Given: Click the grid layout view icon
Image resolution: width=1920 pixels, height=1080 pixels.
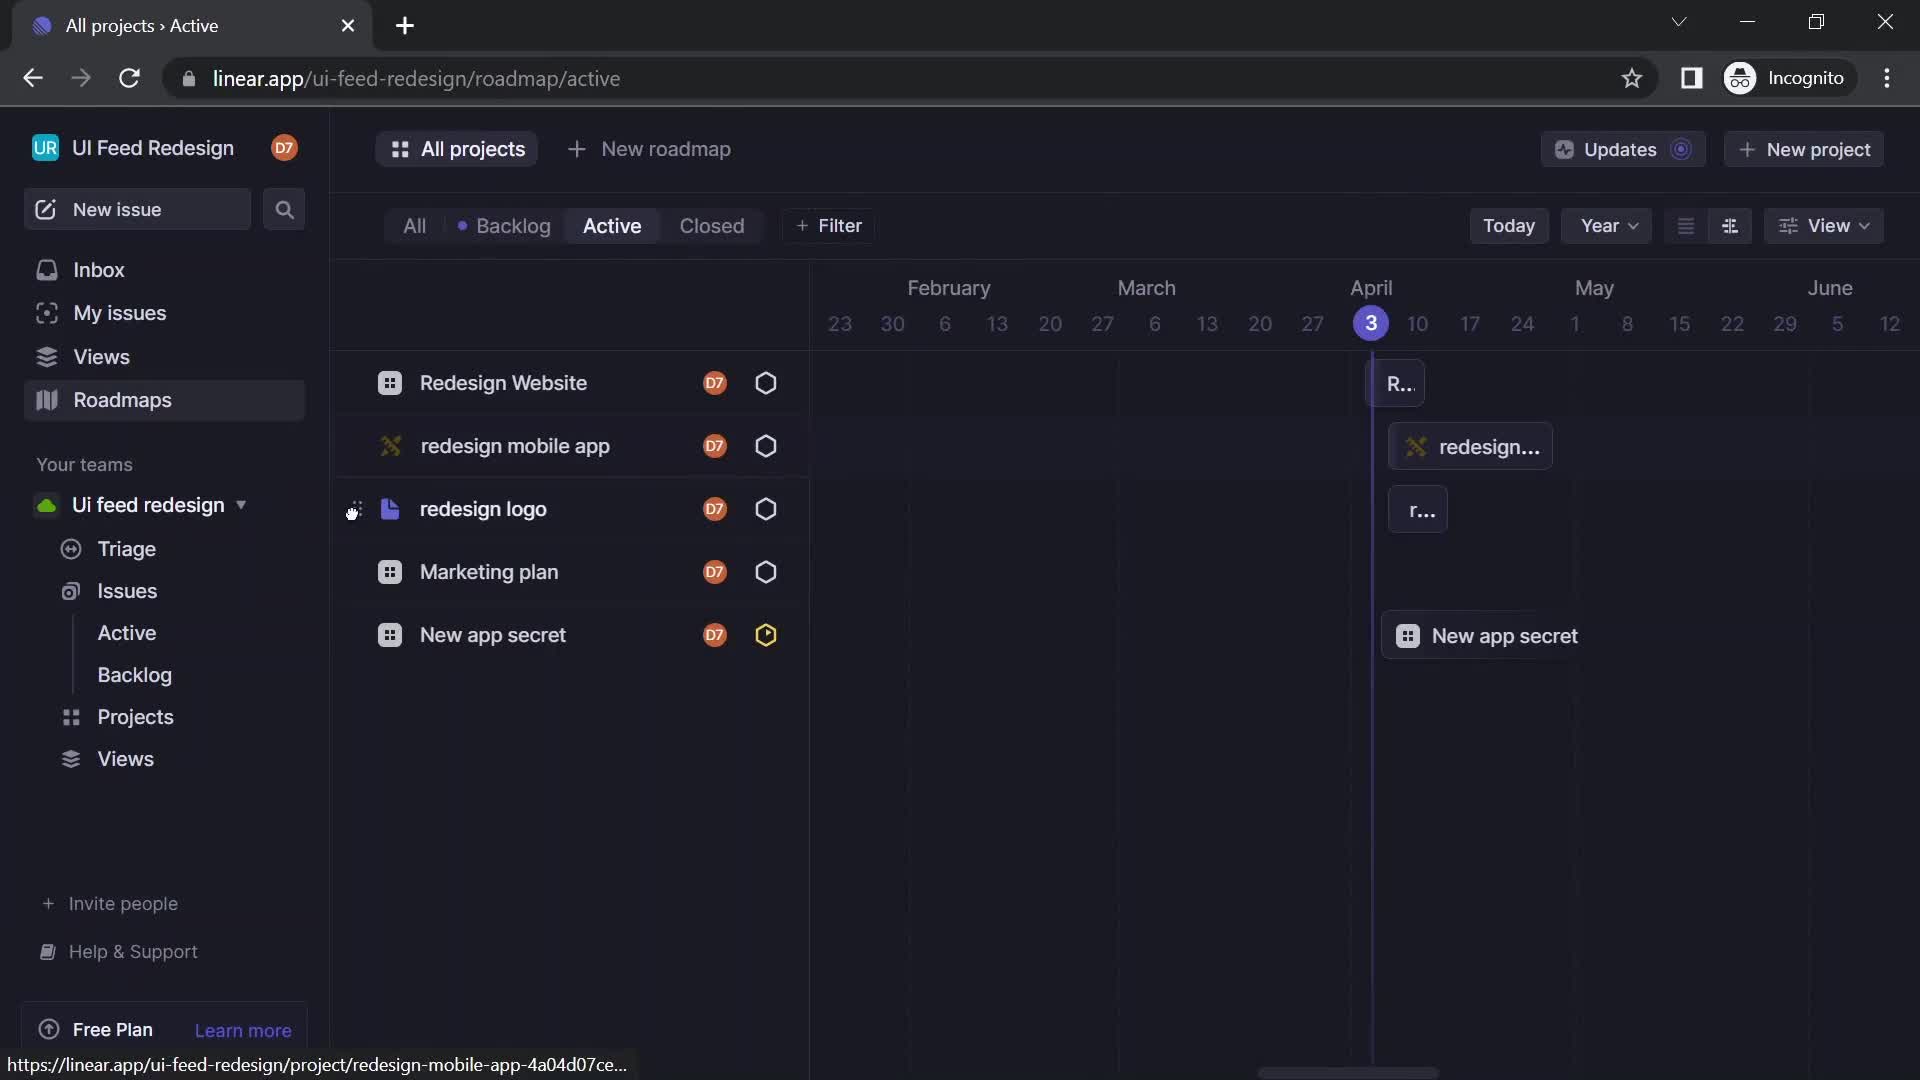Looking at the screenshot, I should pos(1729,225).
